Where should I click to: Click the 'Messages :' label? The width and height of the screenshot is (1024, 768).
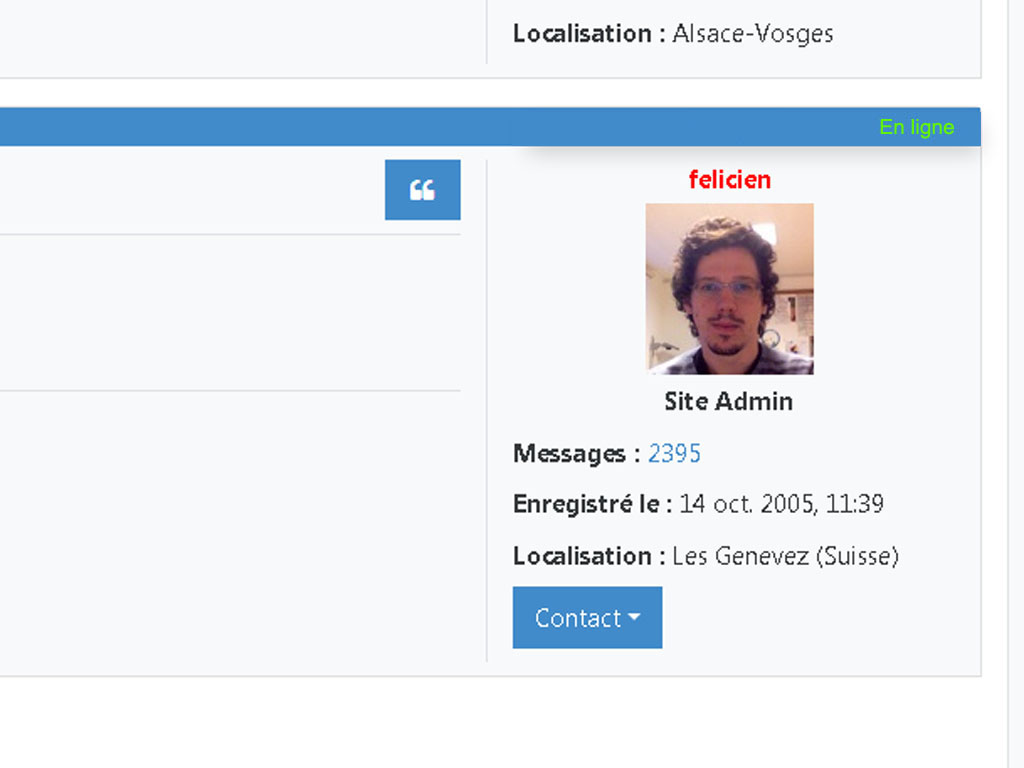pyautogui.click(x=576, y=454)
